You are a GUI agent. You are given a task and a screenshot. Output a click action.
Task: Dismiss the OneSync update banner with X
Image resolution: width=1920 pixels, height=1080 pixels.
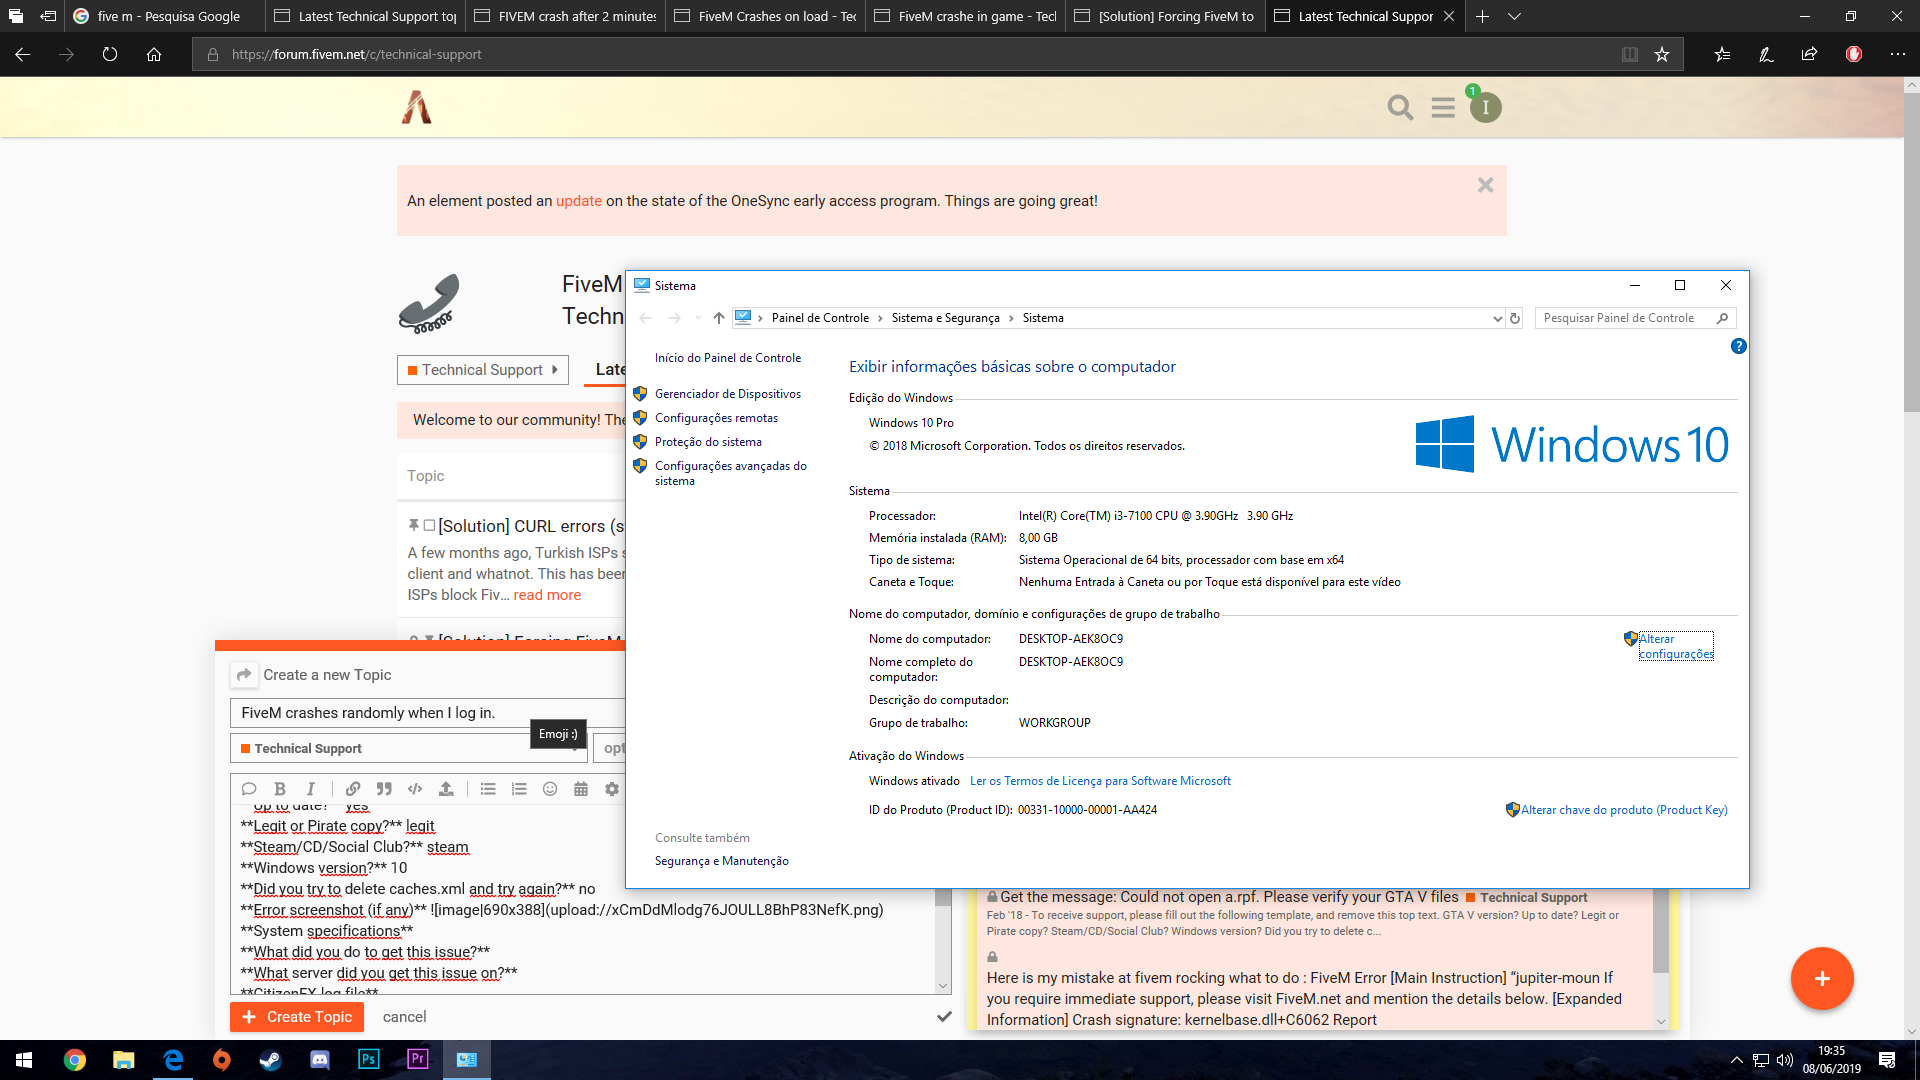click(x=1485, y=185)
